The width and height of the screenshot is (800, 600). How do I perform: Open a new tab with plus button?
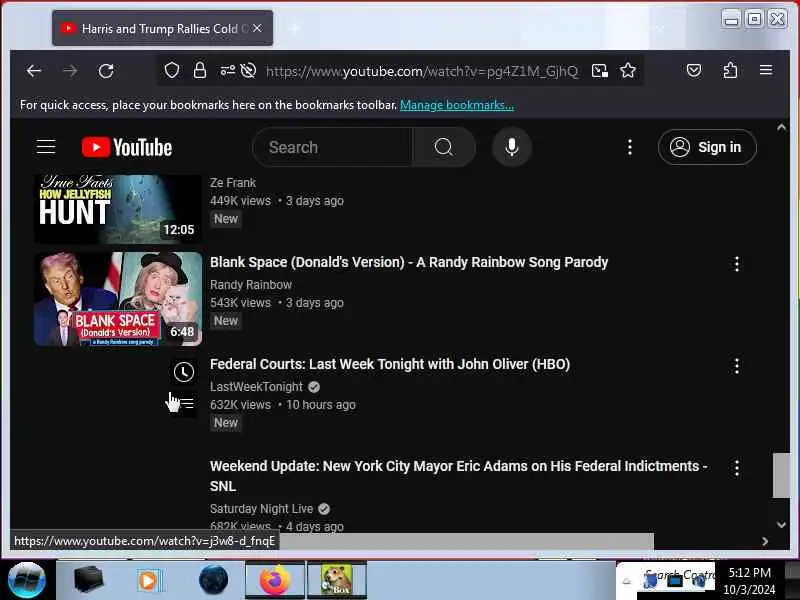point(294,29)
